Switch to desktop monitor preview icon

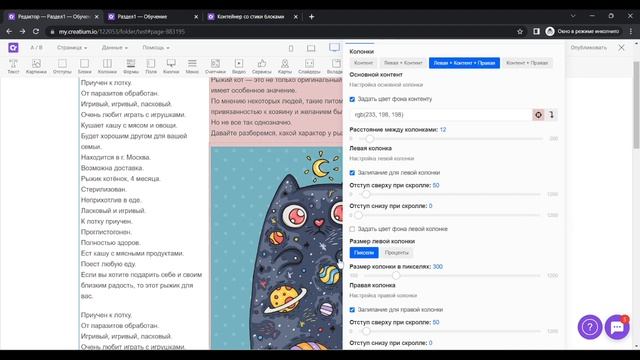click(335, 47)
